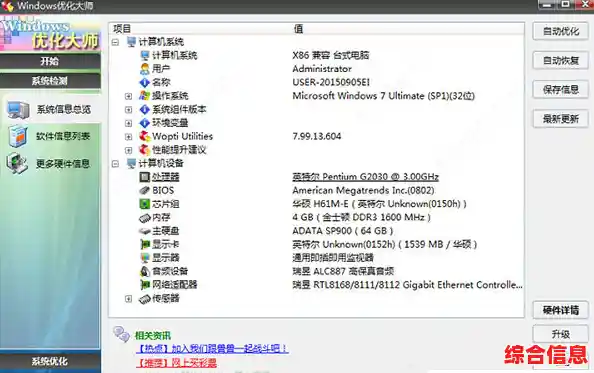Screen dimensions: 594x373
Task: Click the sensor icon beside 传感器
Action: 144,299
